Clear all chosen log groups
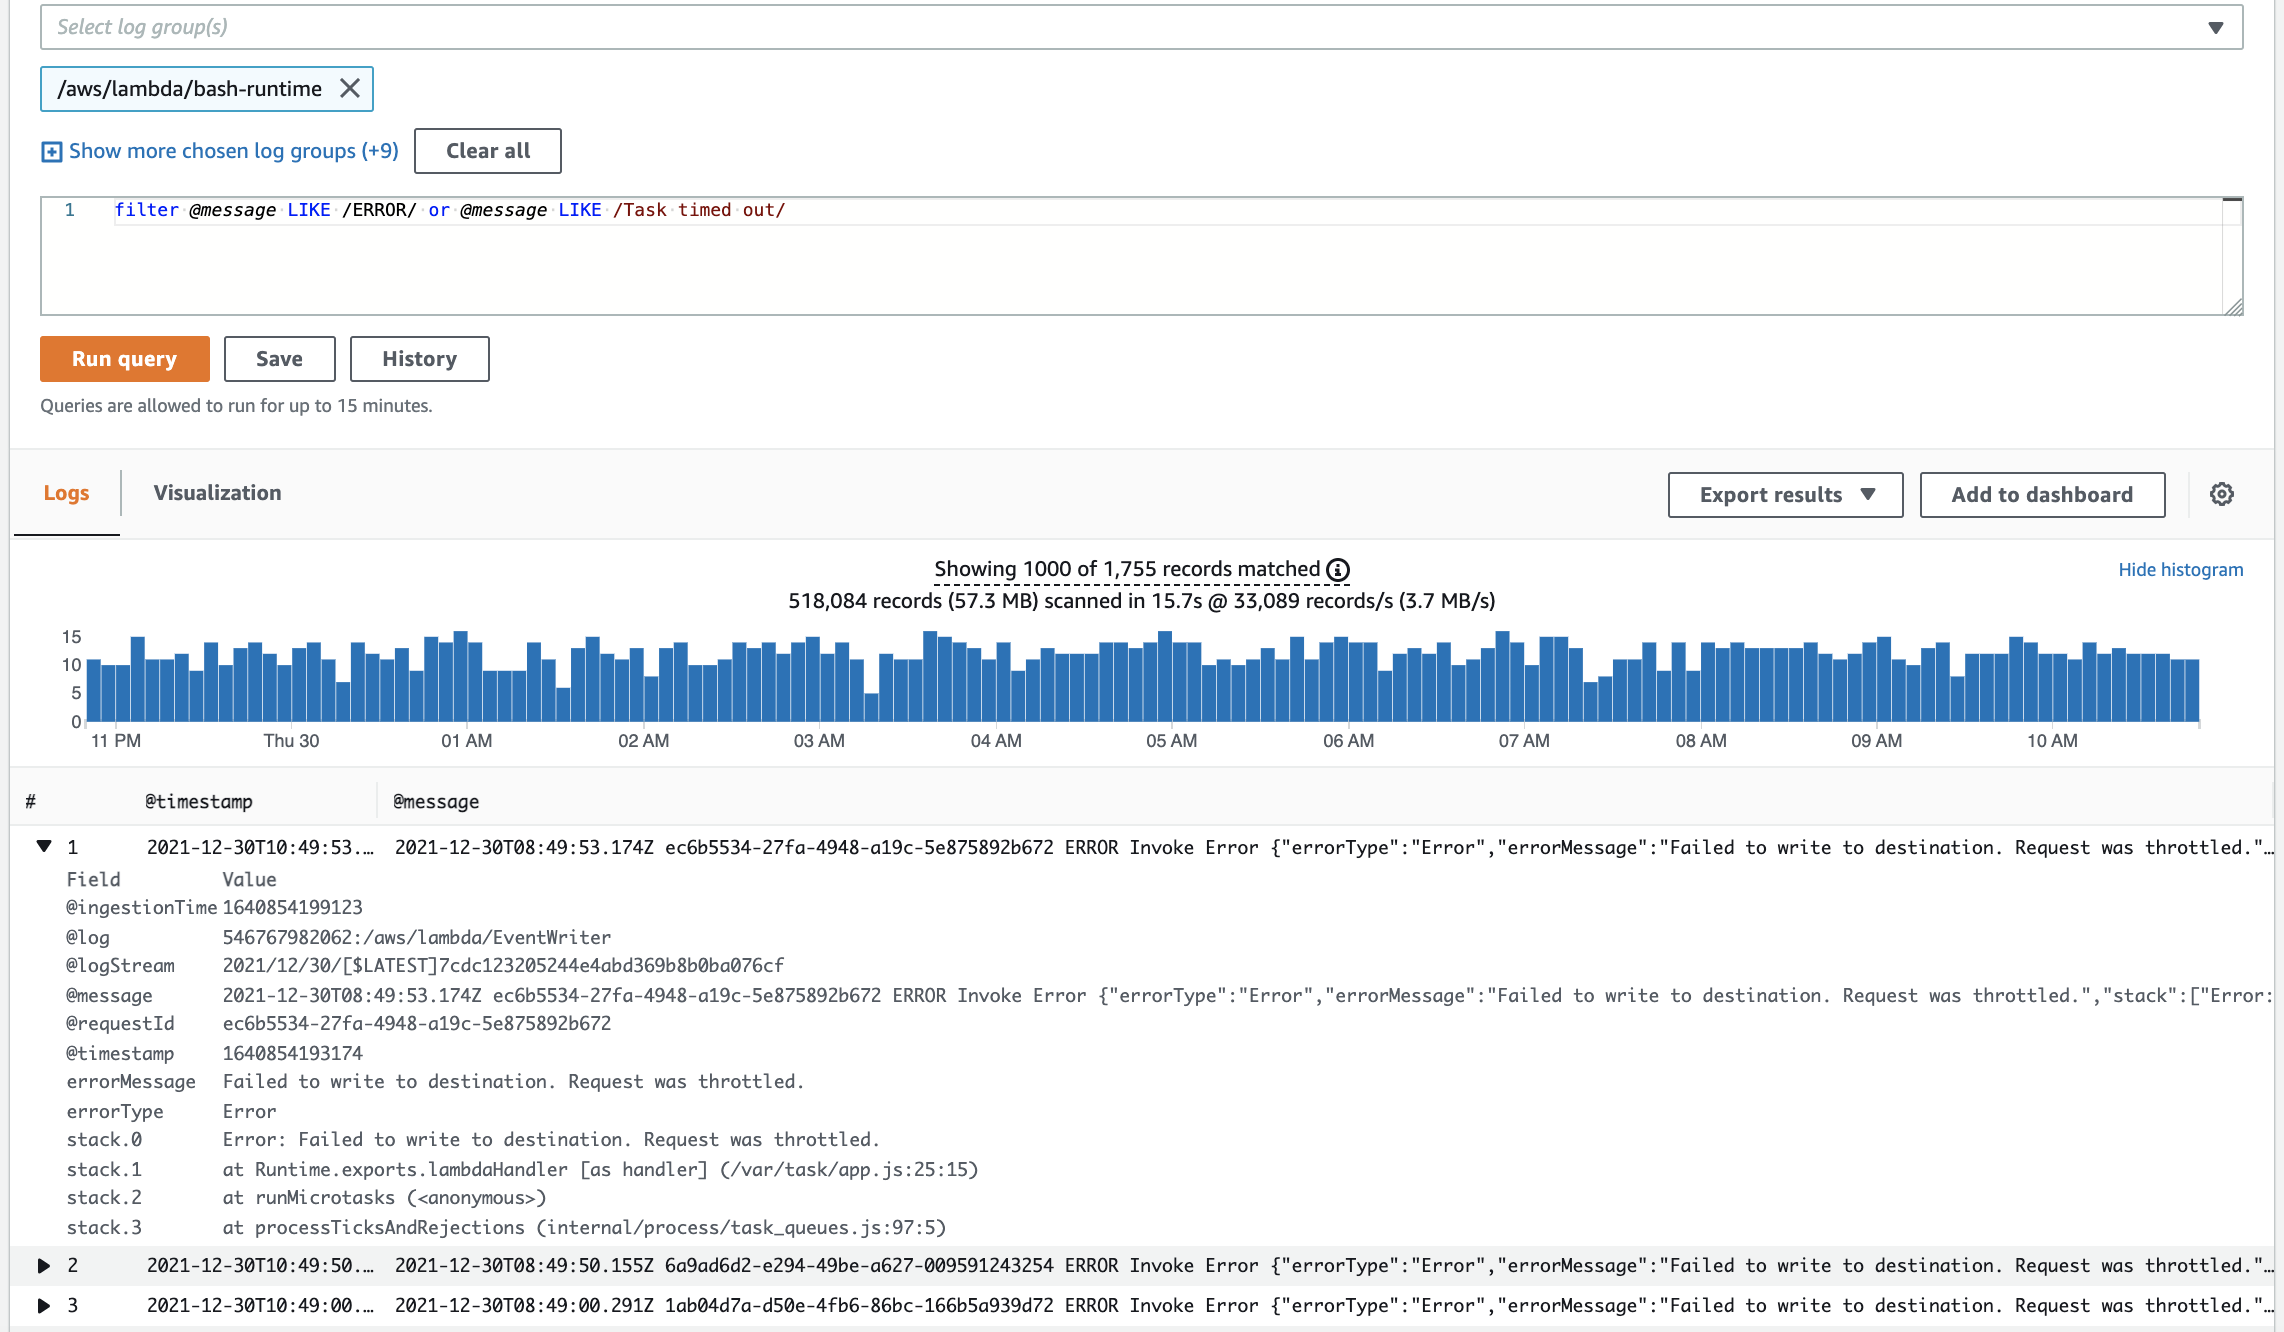 click(x=487, y=150)
